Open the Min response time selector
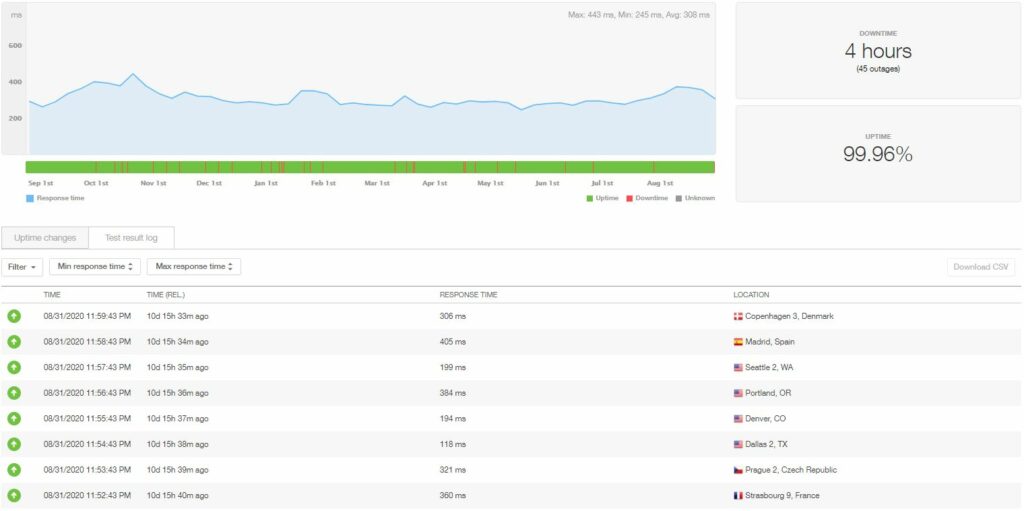The width and height of the screenshot is (1024, 511). [95, 267]
